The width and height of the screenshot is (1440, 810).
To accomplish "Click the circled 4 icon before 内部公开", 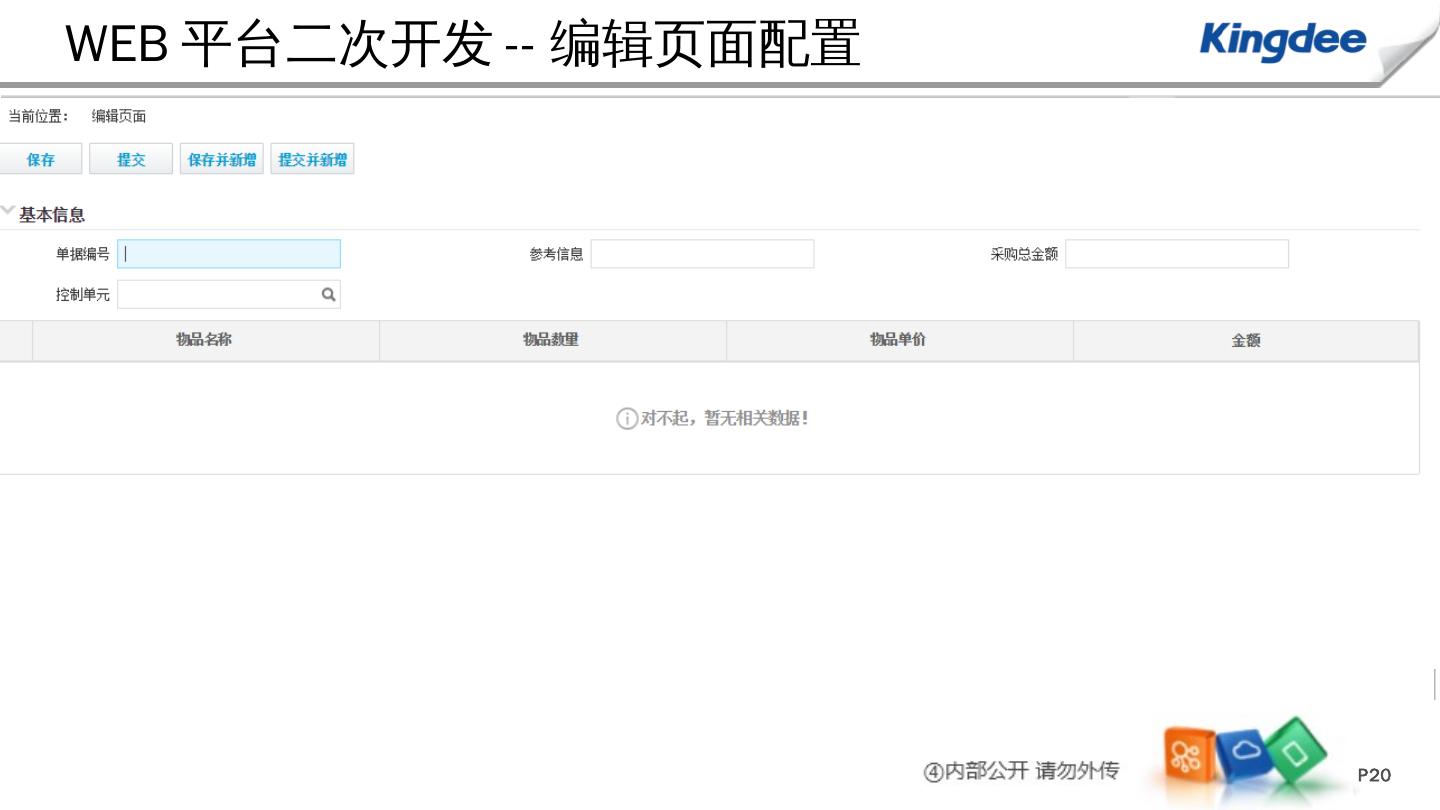I will pyautogui.click(x=933, y=772).
